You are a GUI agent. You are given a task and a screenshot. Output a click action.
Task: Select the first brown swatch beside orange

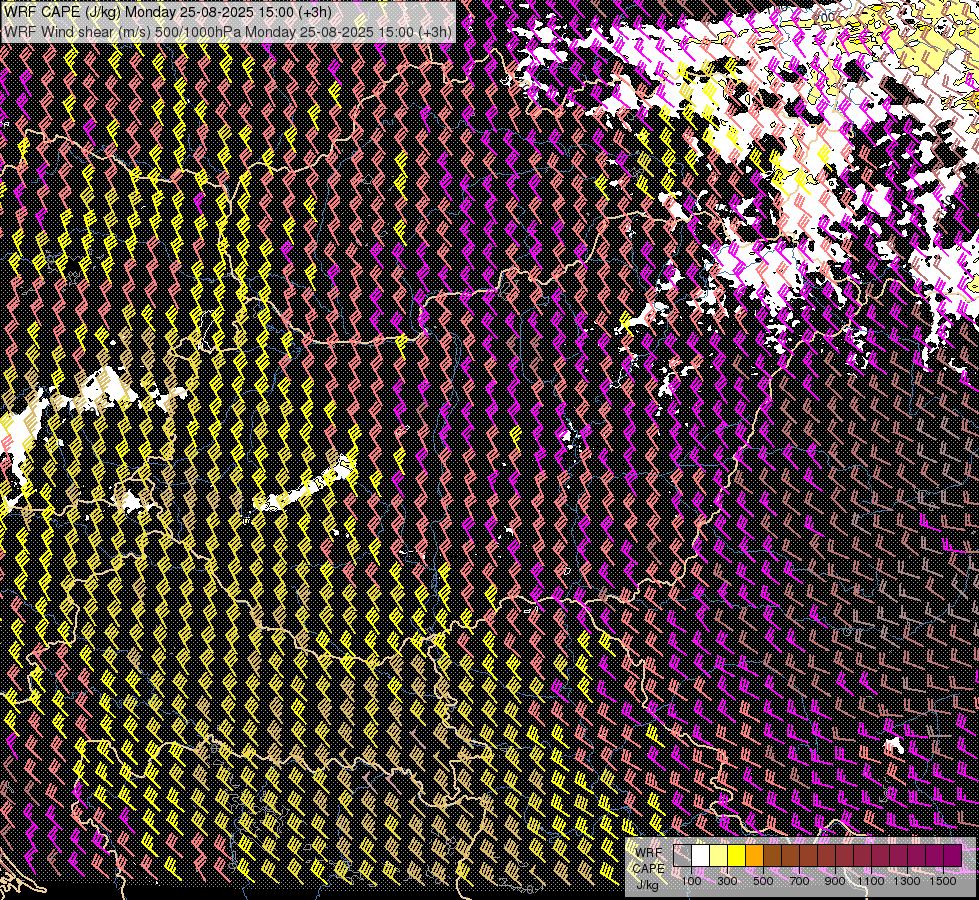click(772, 856)
